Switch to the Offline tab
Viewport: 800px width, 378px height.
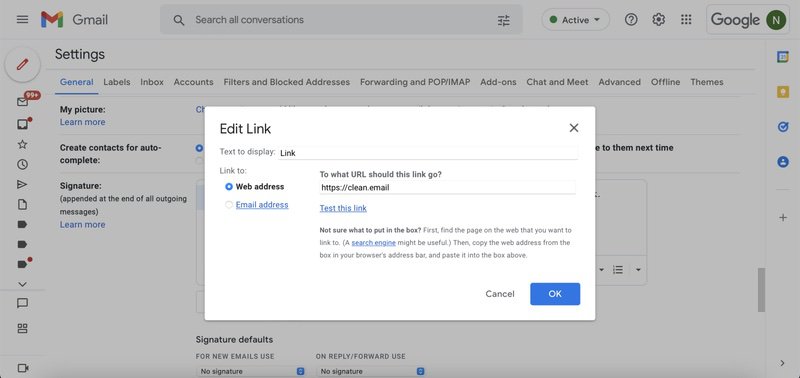665,82
